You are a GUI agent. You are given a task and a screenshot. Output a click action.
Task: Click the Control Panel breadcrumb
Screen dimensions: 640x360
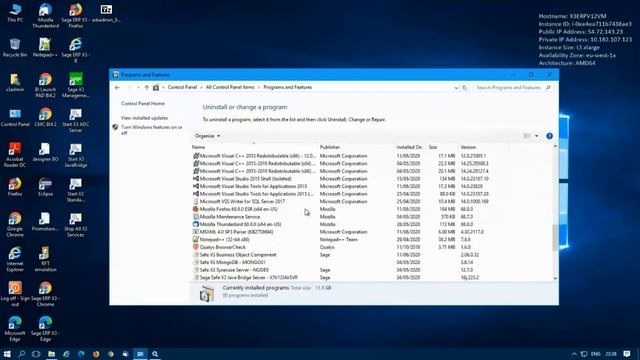[182, 87]
